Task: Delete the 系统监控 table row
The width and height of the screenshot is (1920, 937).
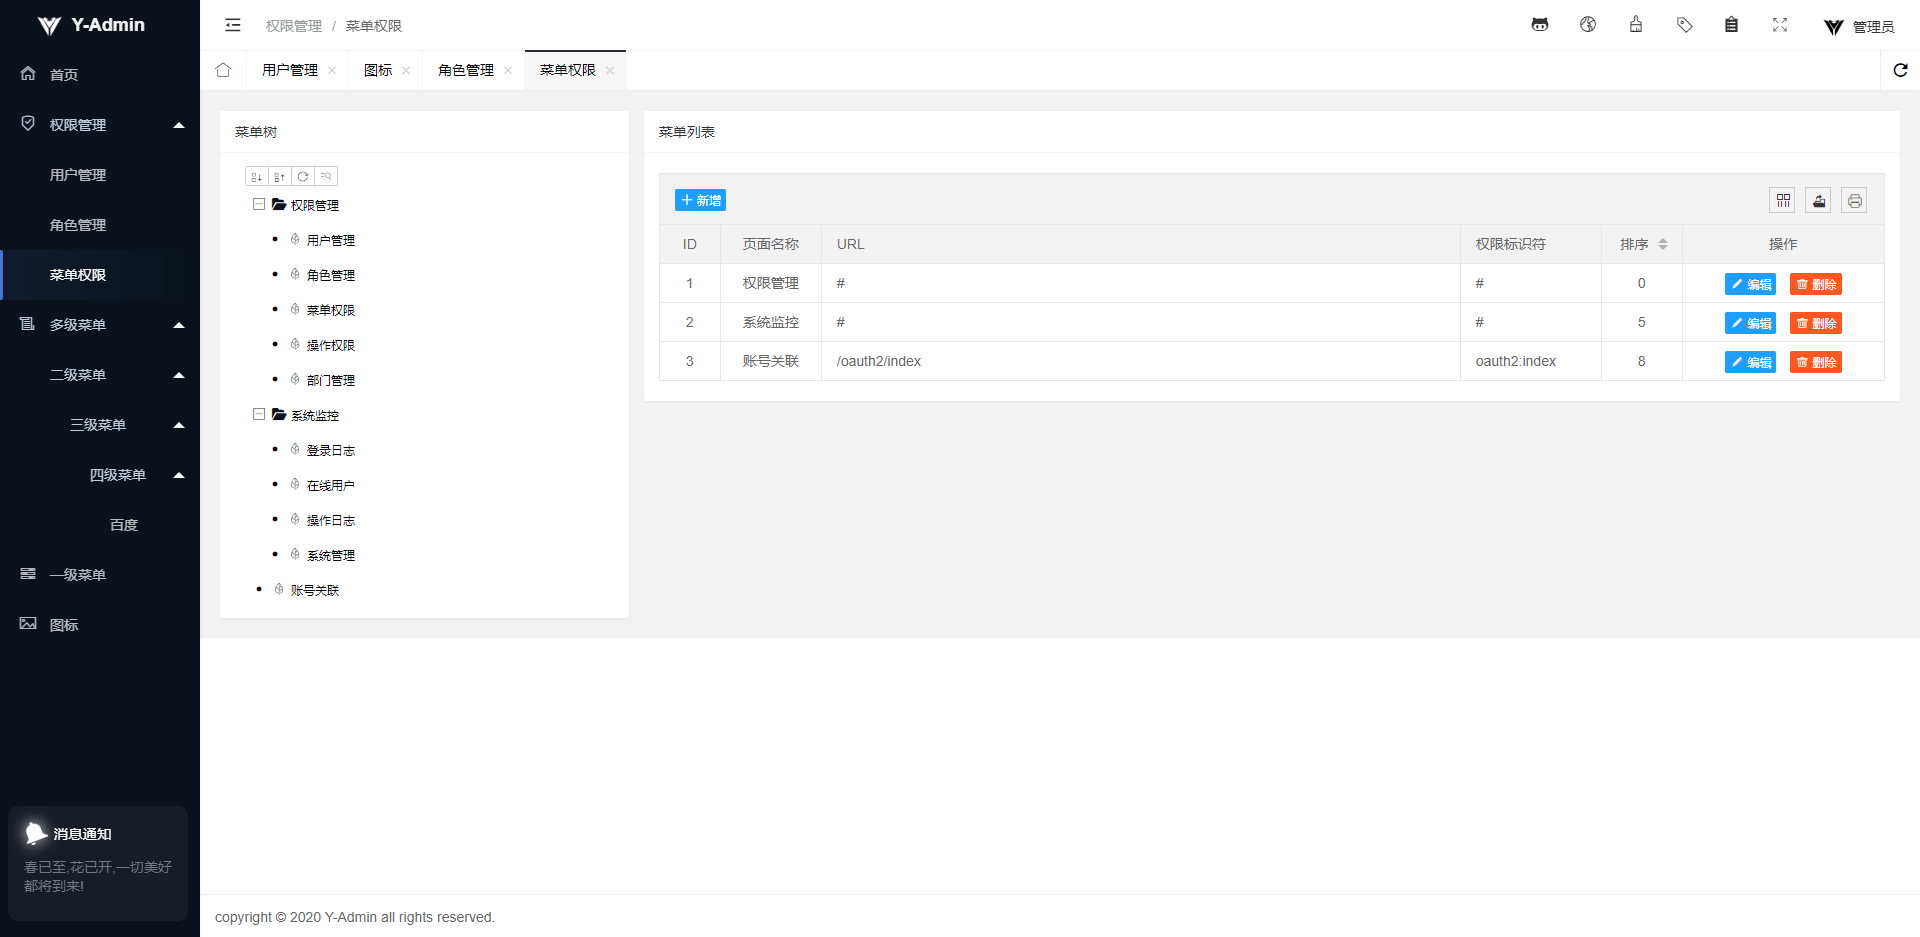Action: tap(1816, 323)
